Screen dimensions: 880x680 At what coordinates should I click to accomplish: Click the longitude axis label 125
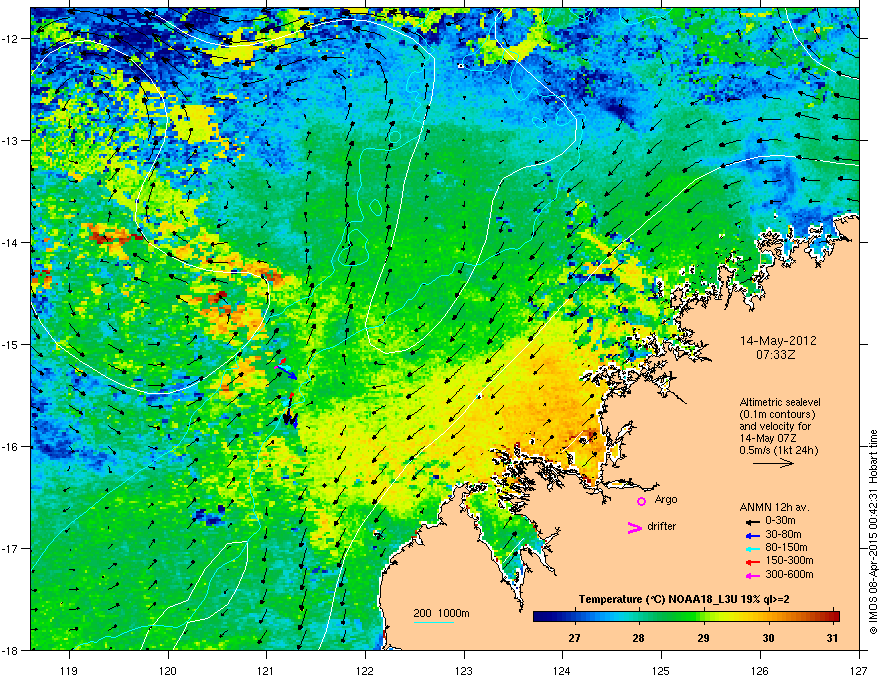tap(661, 670)
